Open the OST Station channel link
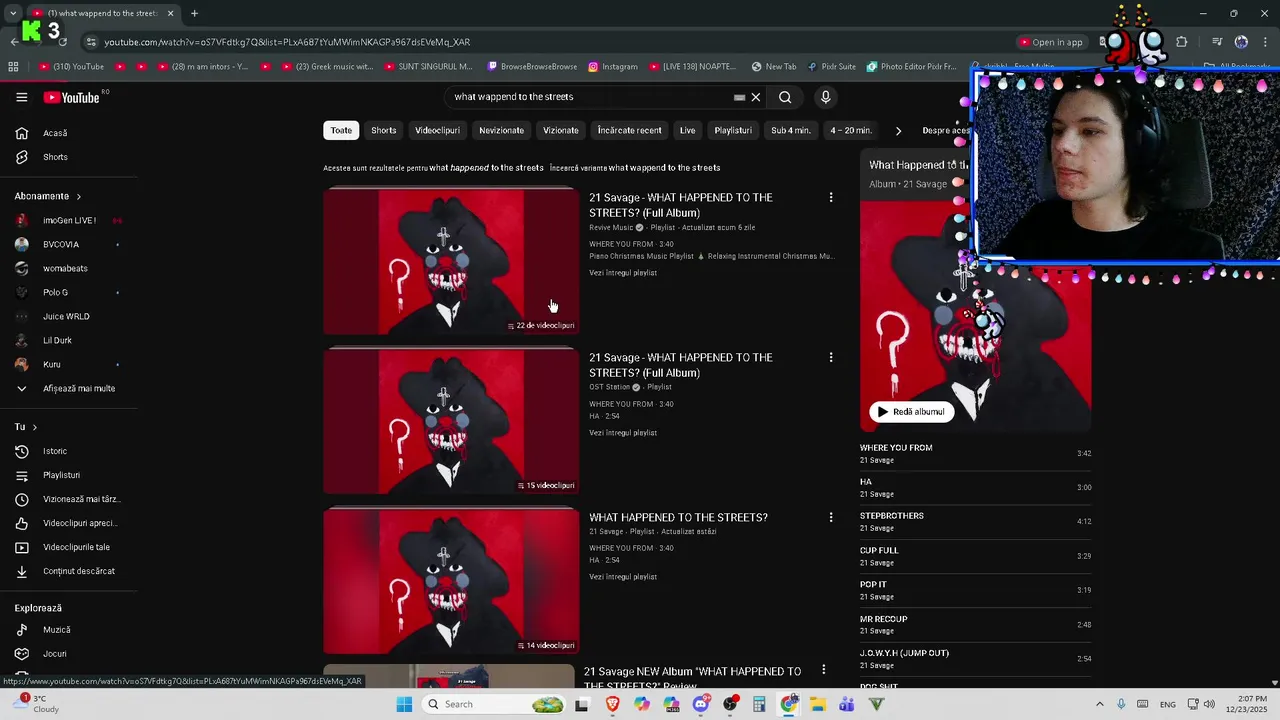The height and width of the screenshot is (720, 1280). (x=609, y=387)
